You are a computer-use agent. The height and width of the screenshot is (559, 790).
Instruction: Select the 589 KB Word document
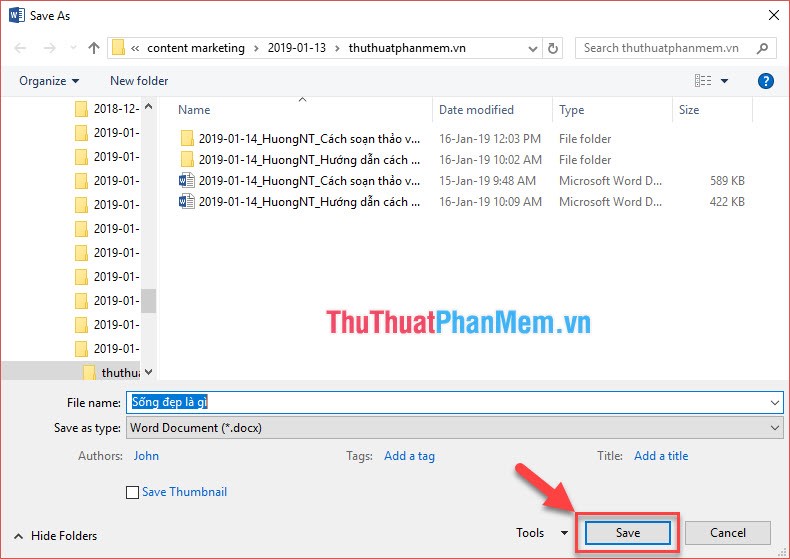coord(462,181)
